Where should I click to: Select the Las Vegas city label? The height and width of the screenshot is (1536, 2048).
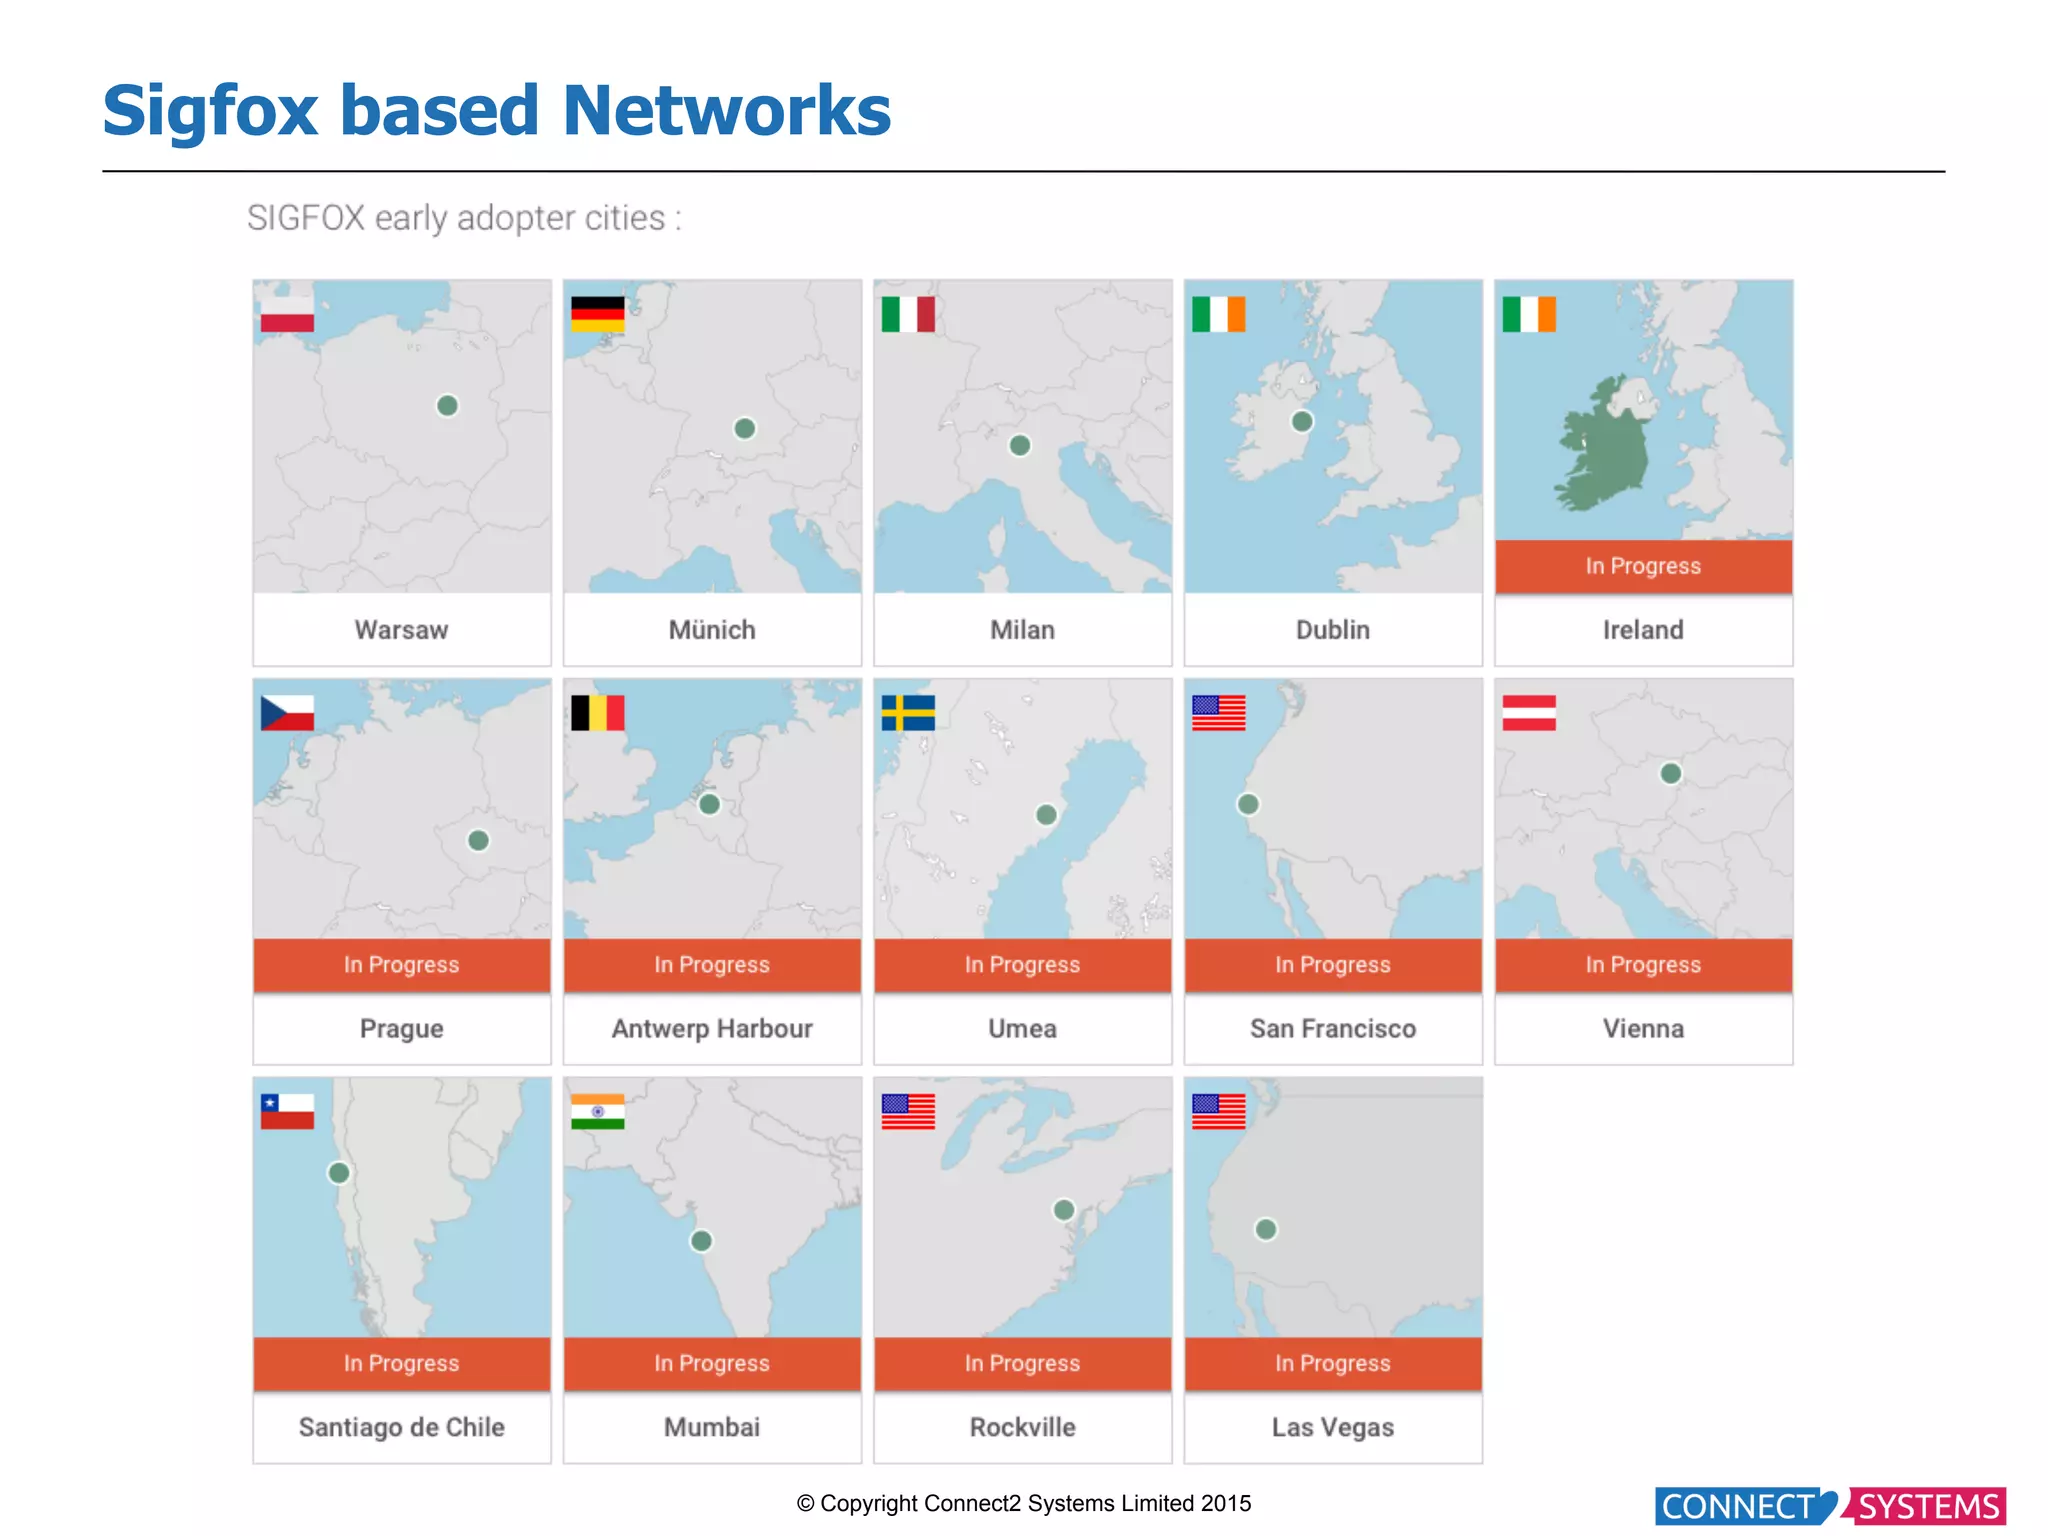tap(1333, 1428)
